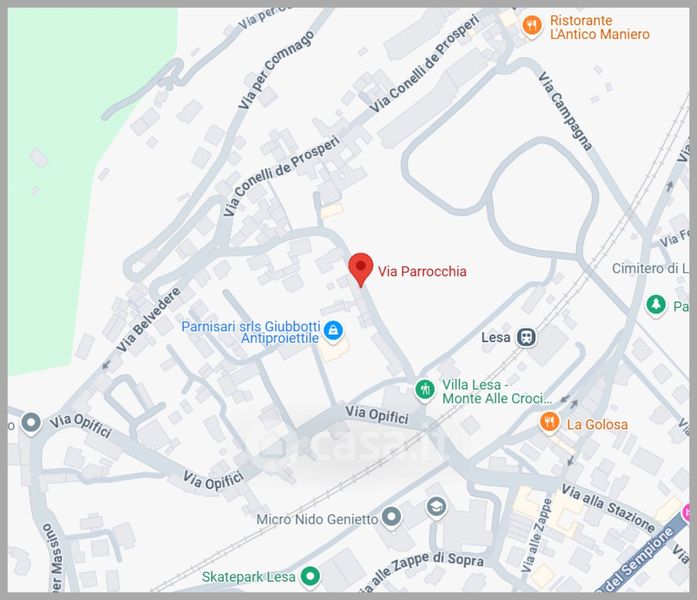The height and width of the screenshot is (600, 697).
Task: Click gray marker on left Via Opifici
Action: 31,422
